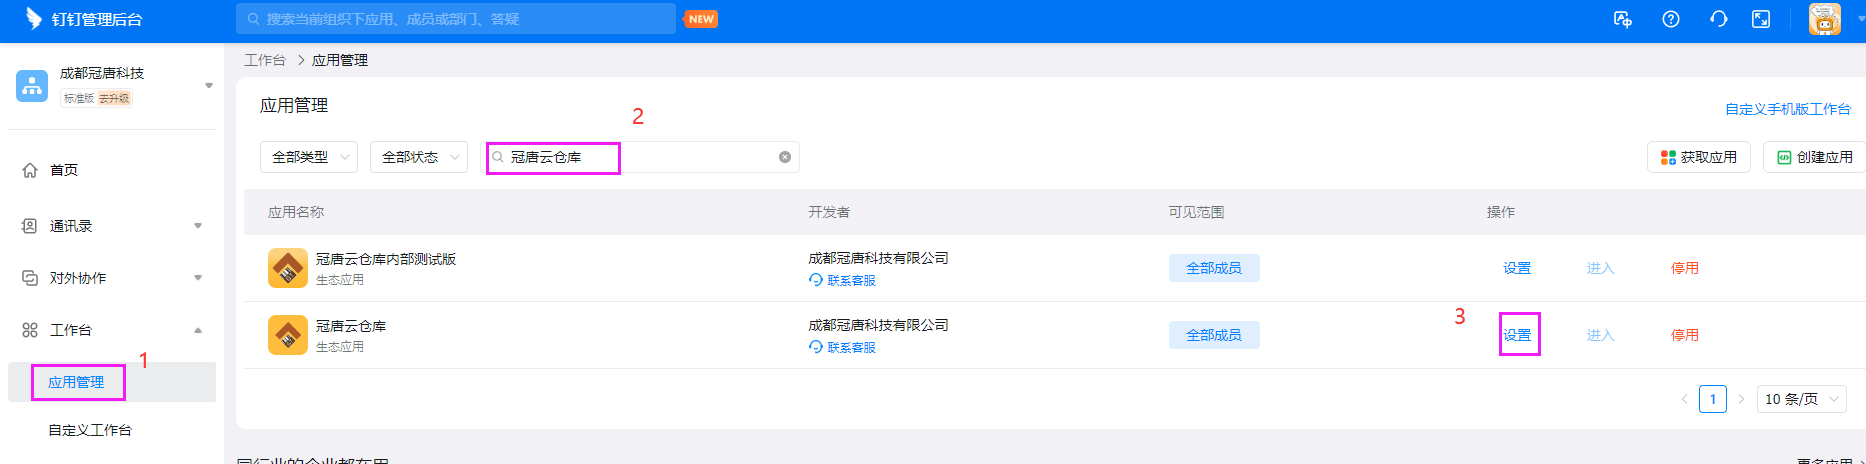Collapse the 工作台 submenu arrow
The width and height of the screenshot is (1866, 464).
click(198, 330)
